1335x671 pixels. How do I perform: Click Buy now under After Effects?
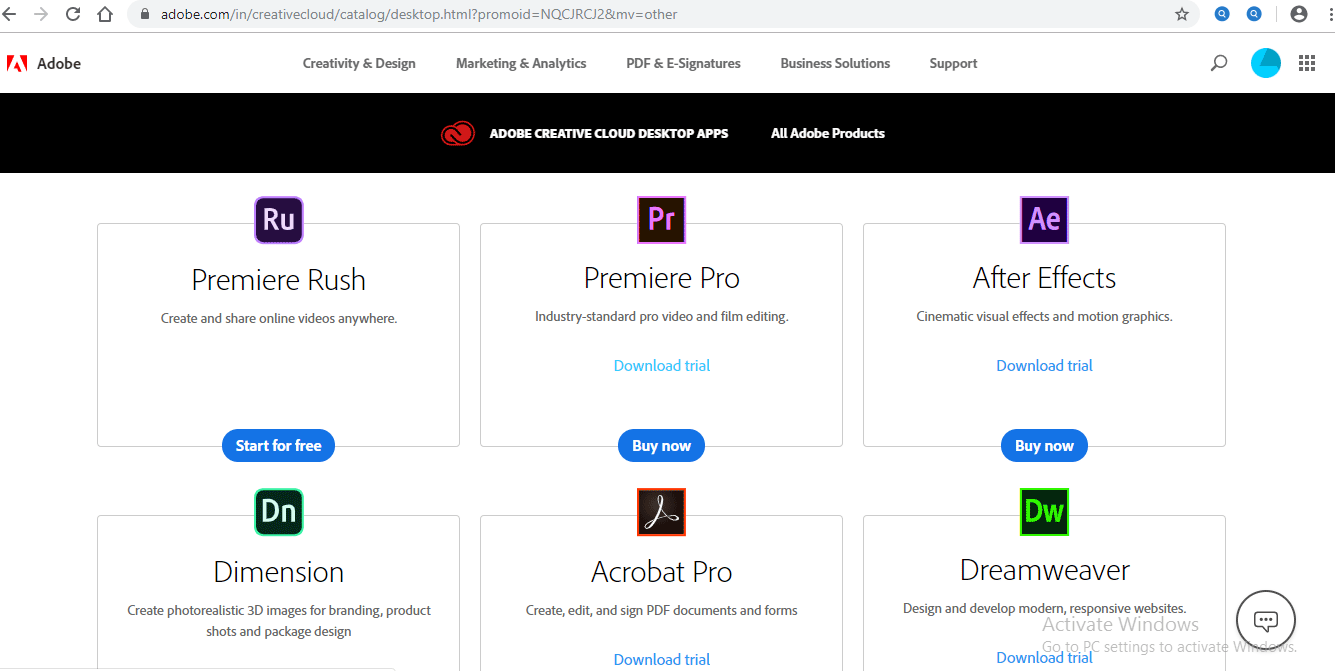tap(1044, 446)
